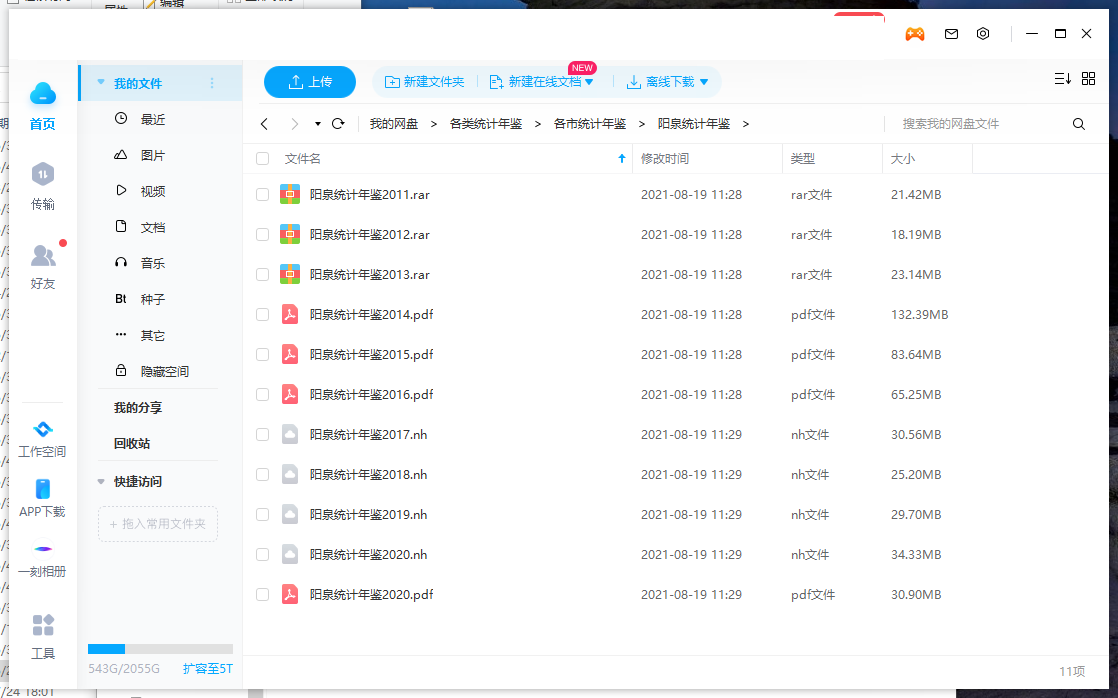Toggle the select-all checkbox in header
Image resolution: width=1118 pixels, height=698 pixels.
pos(262,158)
